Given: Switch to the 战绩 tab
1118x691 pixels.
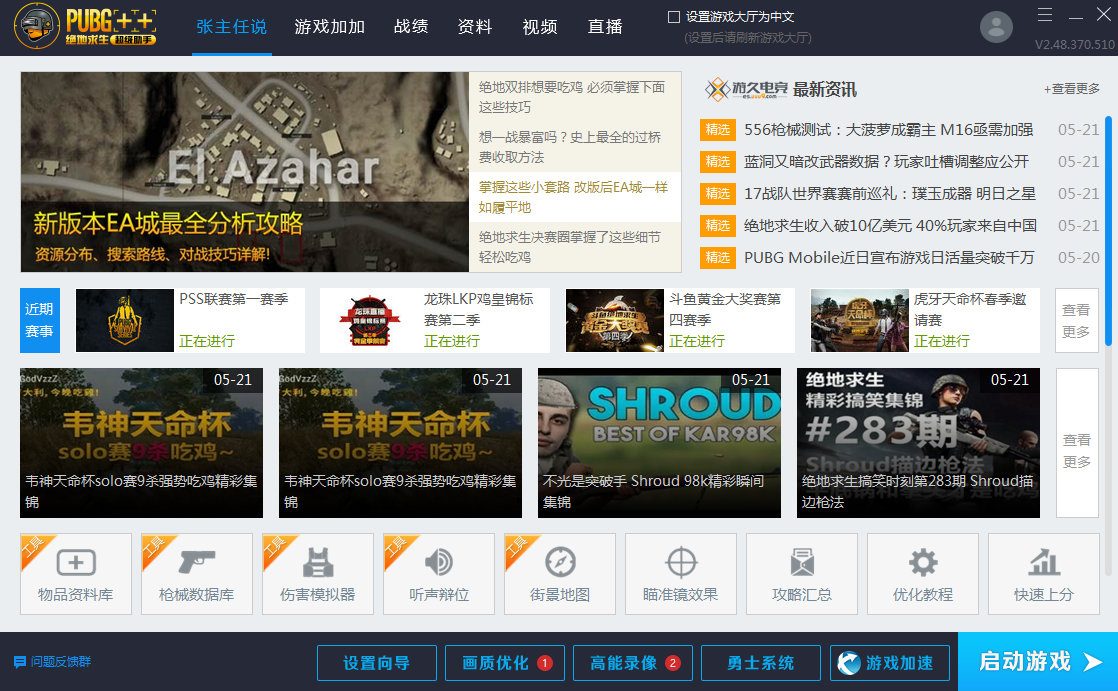Looking at the screenshot, I should [411, 27].
